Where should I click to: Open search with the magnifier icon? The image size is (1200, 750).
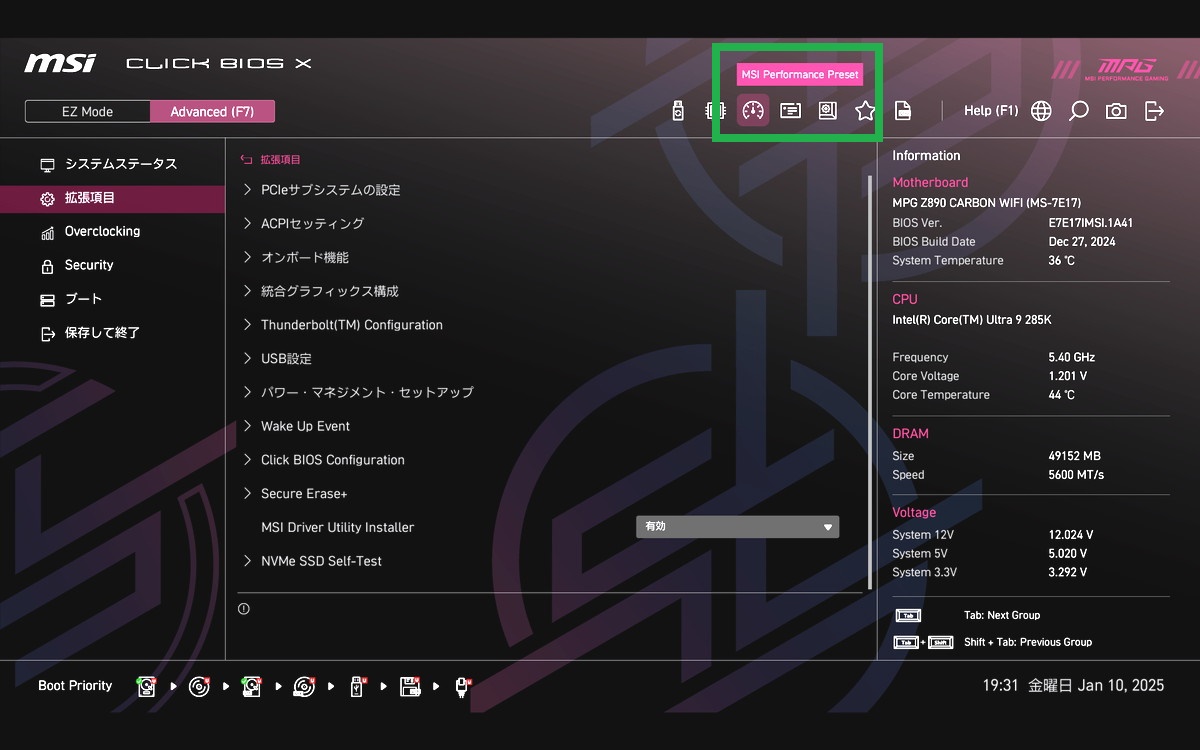coord(1078,111)
